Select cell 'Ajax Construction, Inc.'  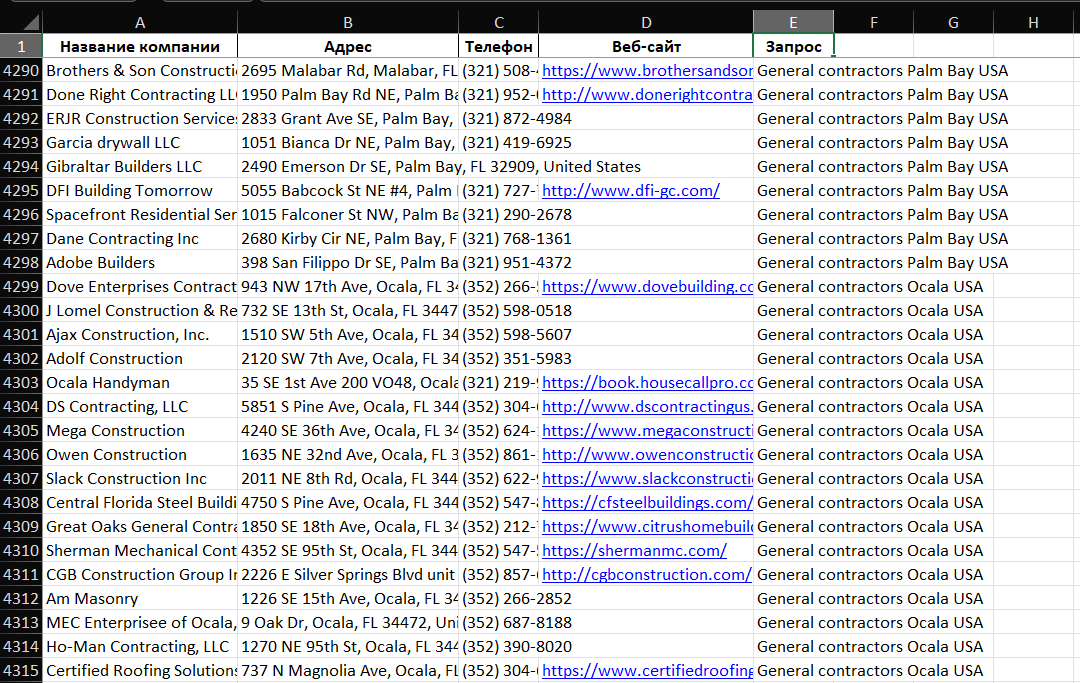[x=140, y=335]
